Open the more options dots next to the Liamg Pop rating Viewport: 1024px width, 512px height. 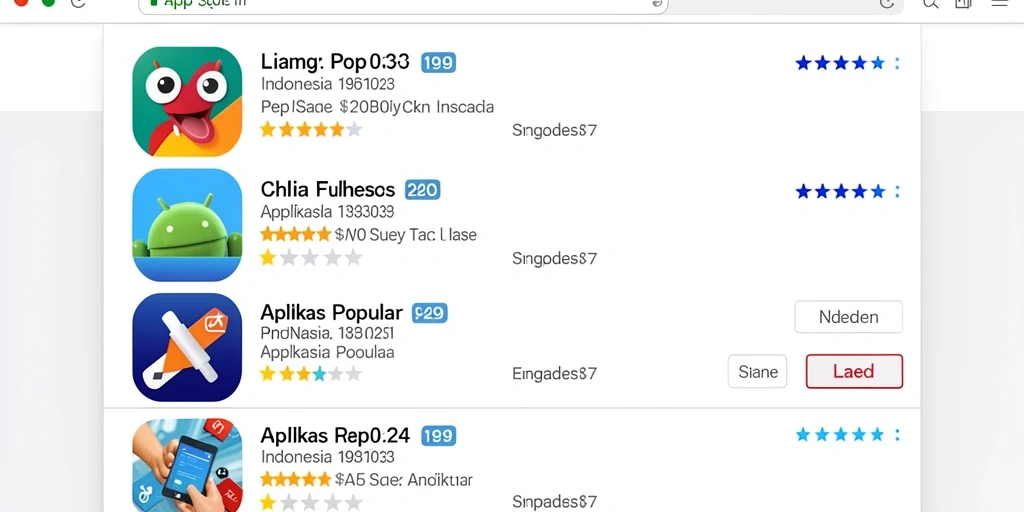[x=897, y=63]
